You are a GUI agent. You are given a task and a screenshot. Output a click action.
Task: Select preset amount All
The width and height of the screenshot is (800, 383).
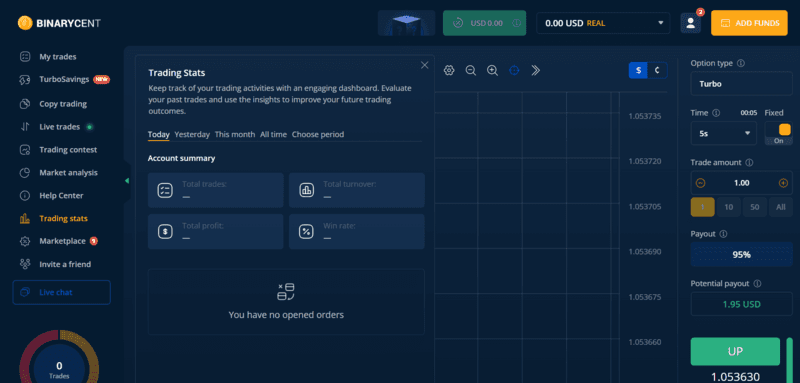[x=781, y=207]
